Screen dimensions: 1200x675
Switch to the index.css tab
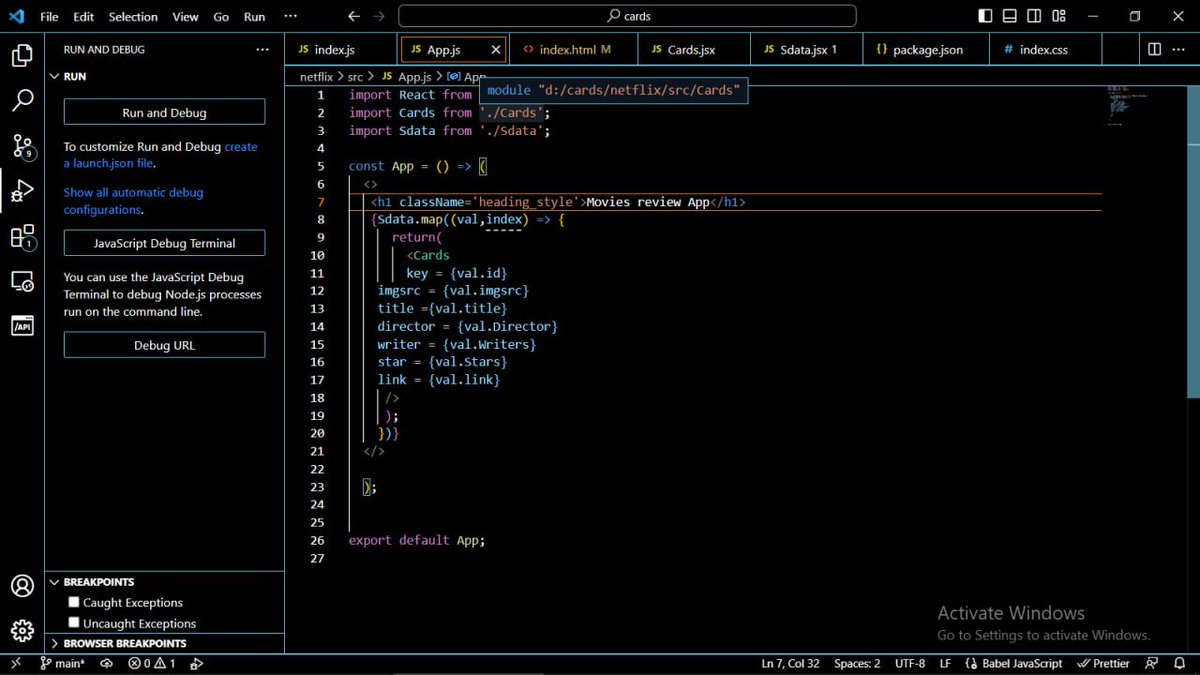coord(1046,49)
